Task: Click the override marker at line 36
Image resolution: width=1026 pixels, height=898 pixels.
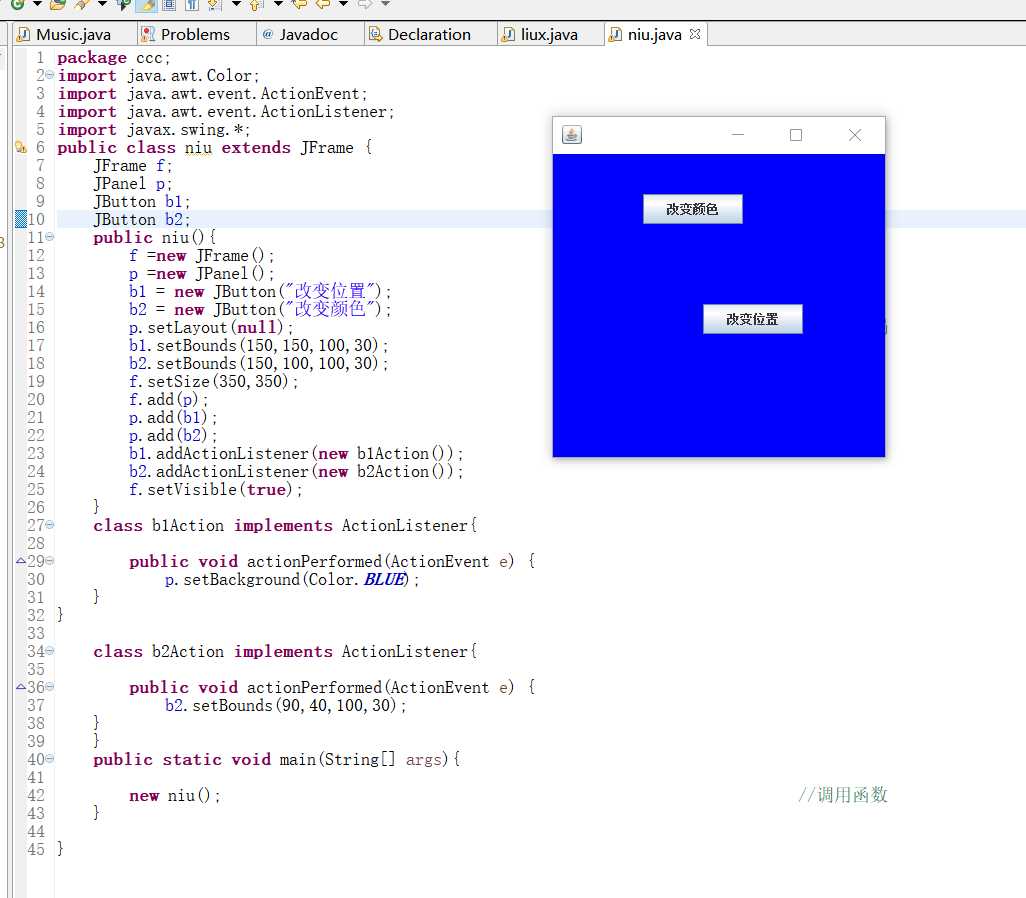Action: 20,687
